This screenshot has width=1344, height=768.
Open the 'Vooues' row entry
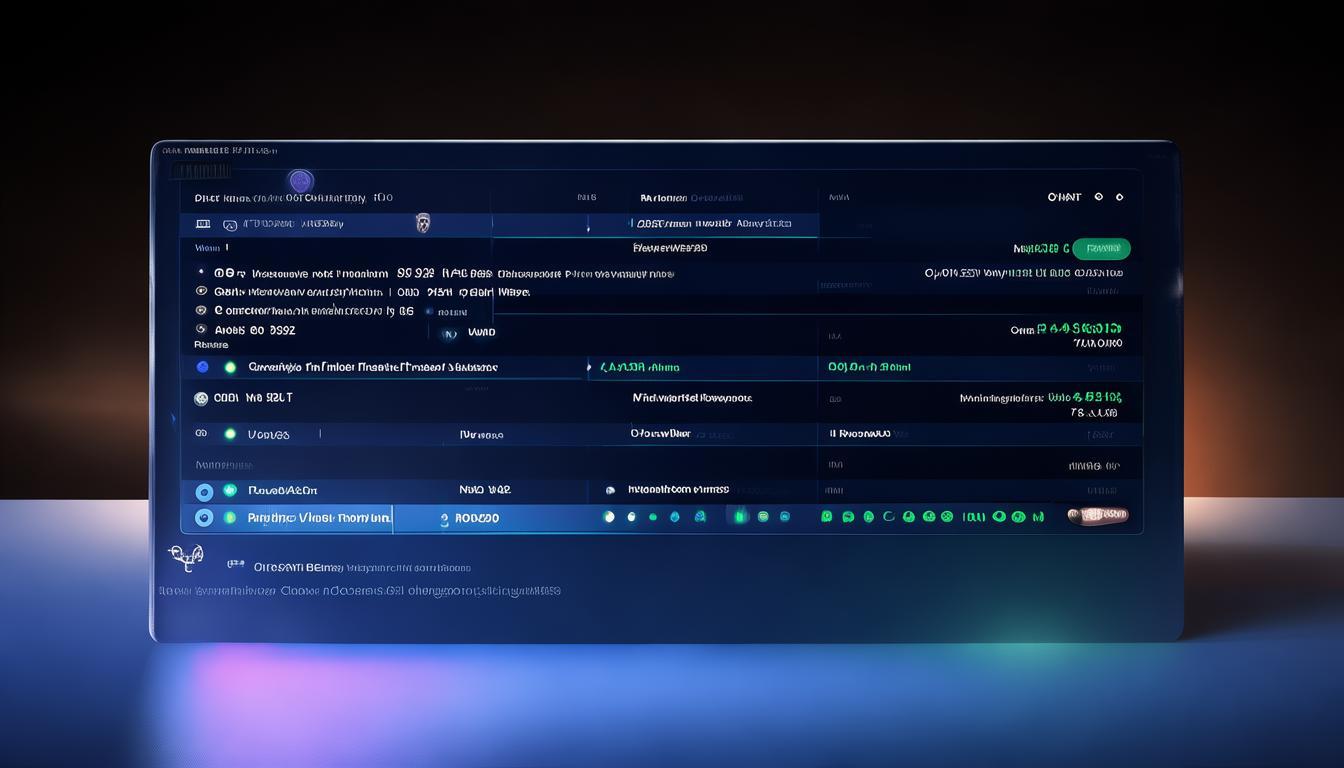(268, 435)
